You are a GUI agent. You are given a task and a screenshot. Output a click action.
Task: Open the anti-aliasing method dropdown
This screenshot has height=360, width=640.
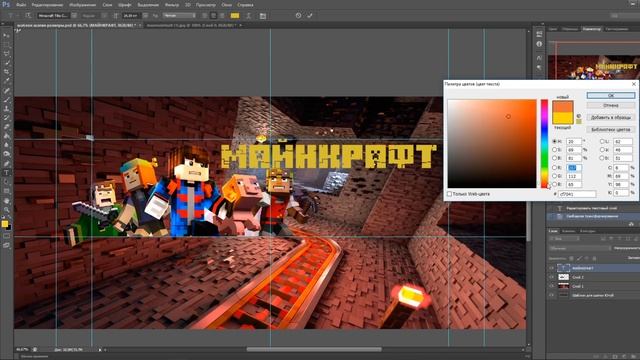(x=179, y=16)
